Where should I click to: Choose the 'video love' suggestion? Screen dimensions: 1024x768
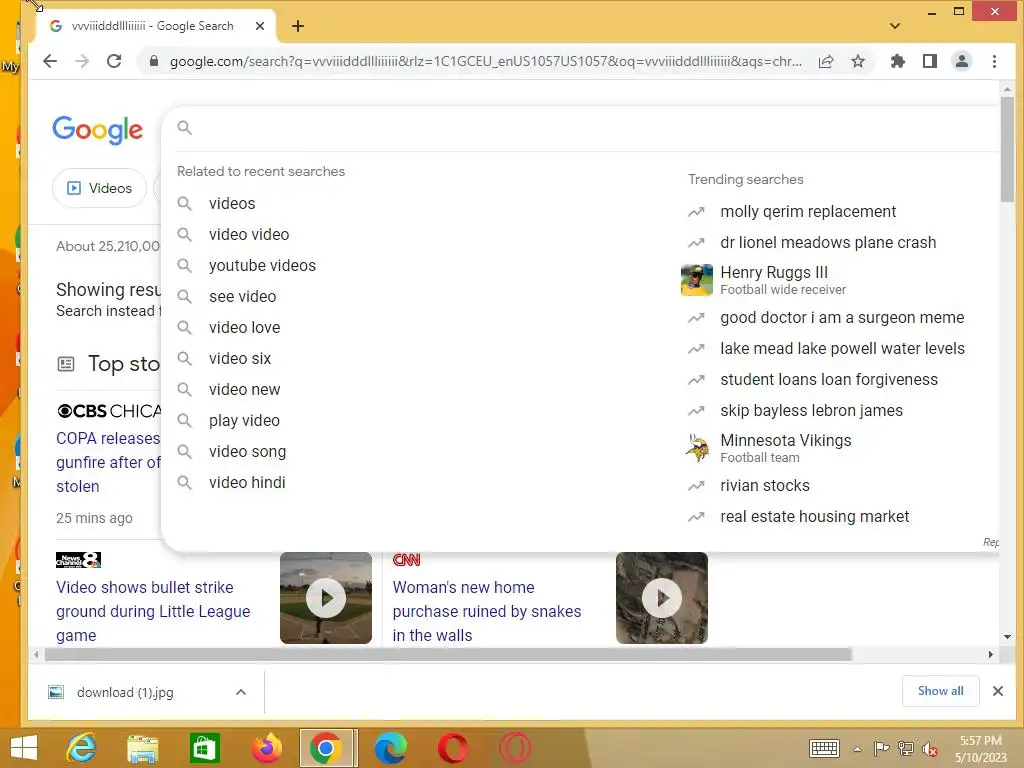tap(244, 328)
